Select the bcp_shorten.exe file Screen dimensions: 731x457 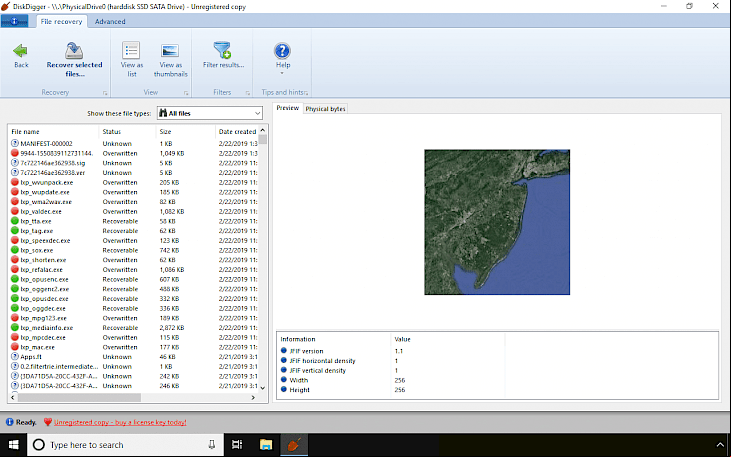click(x=43, y=260)
